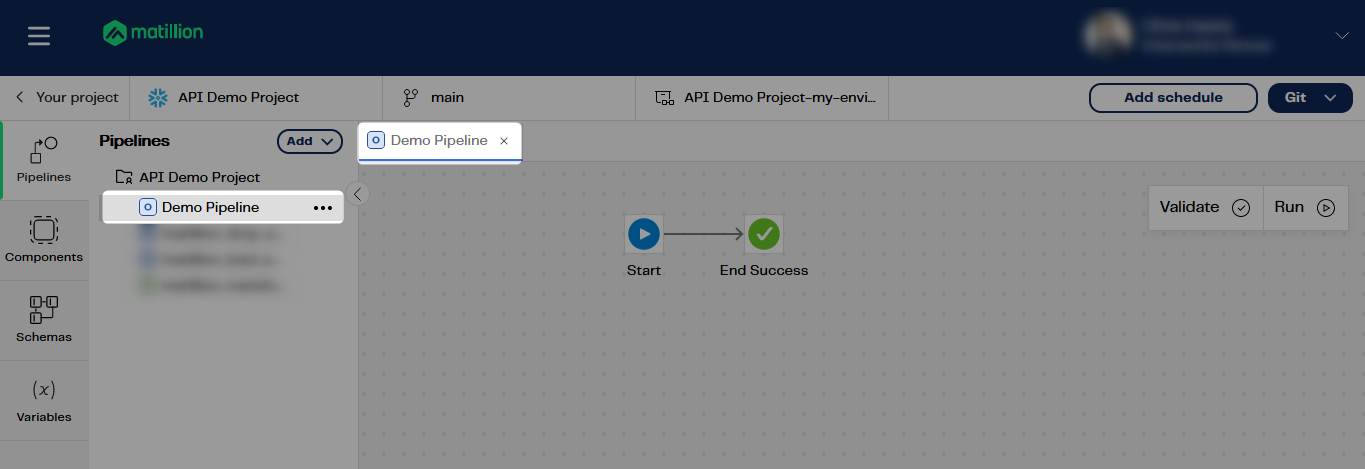Collapse the Pipelines side panel
The width and height of the screenshot is (1365, 469).
click(x=358, y=194)
